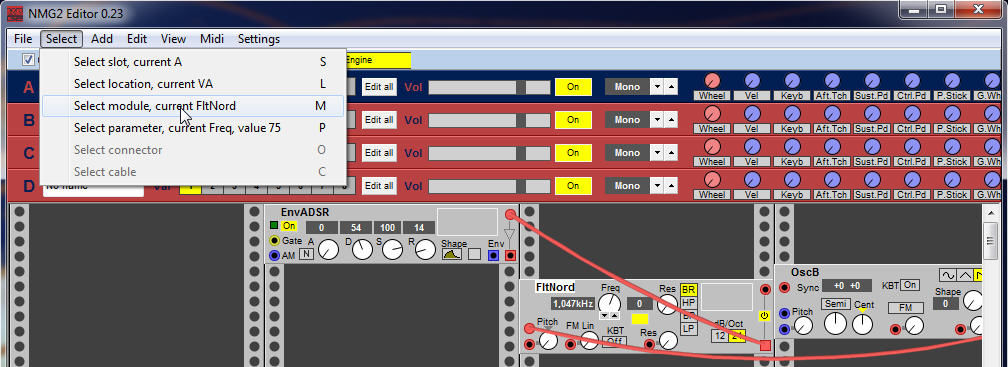This screenshot has height=367, width=1008.
Task: Open slot B Mono mode dropdown arrow
Action: [x=657, y=120]
